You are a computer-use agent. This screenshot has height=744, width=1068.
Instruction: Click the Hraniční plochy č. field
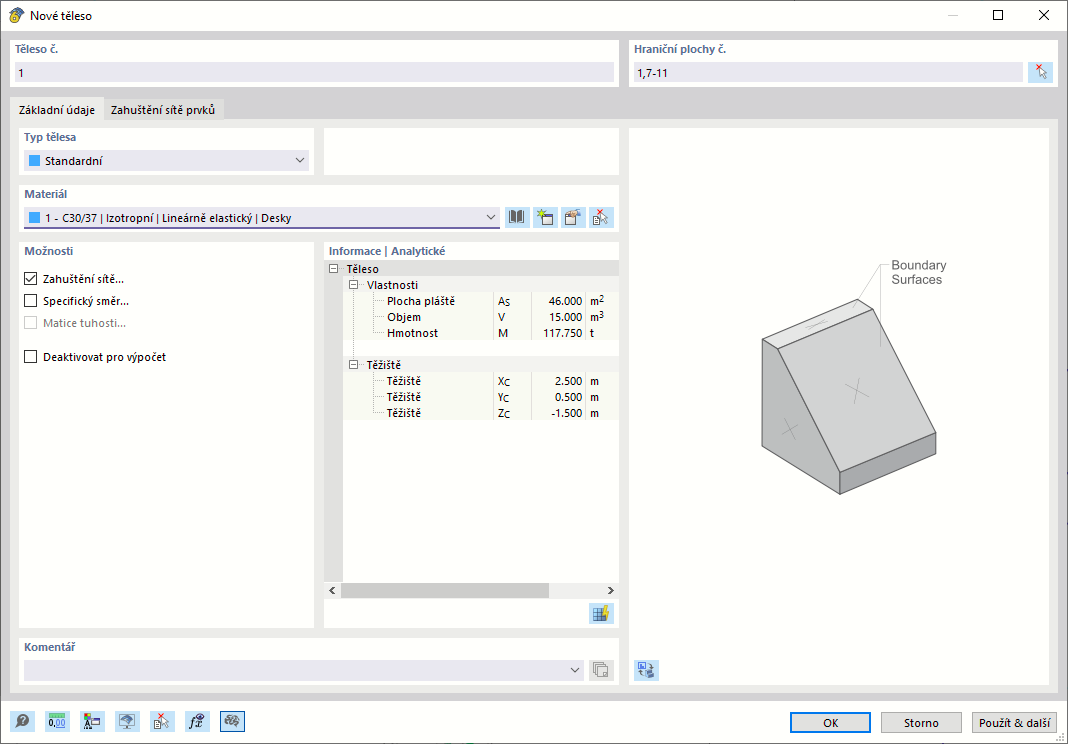click(828, 72)
